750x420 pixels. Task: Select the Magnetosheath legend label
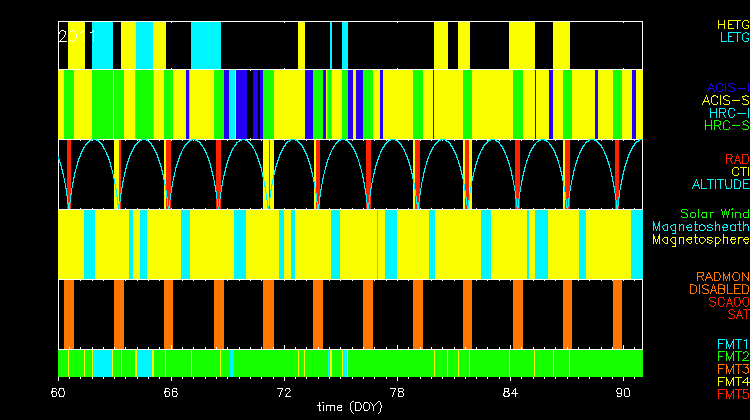(x=700, y=227)
